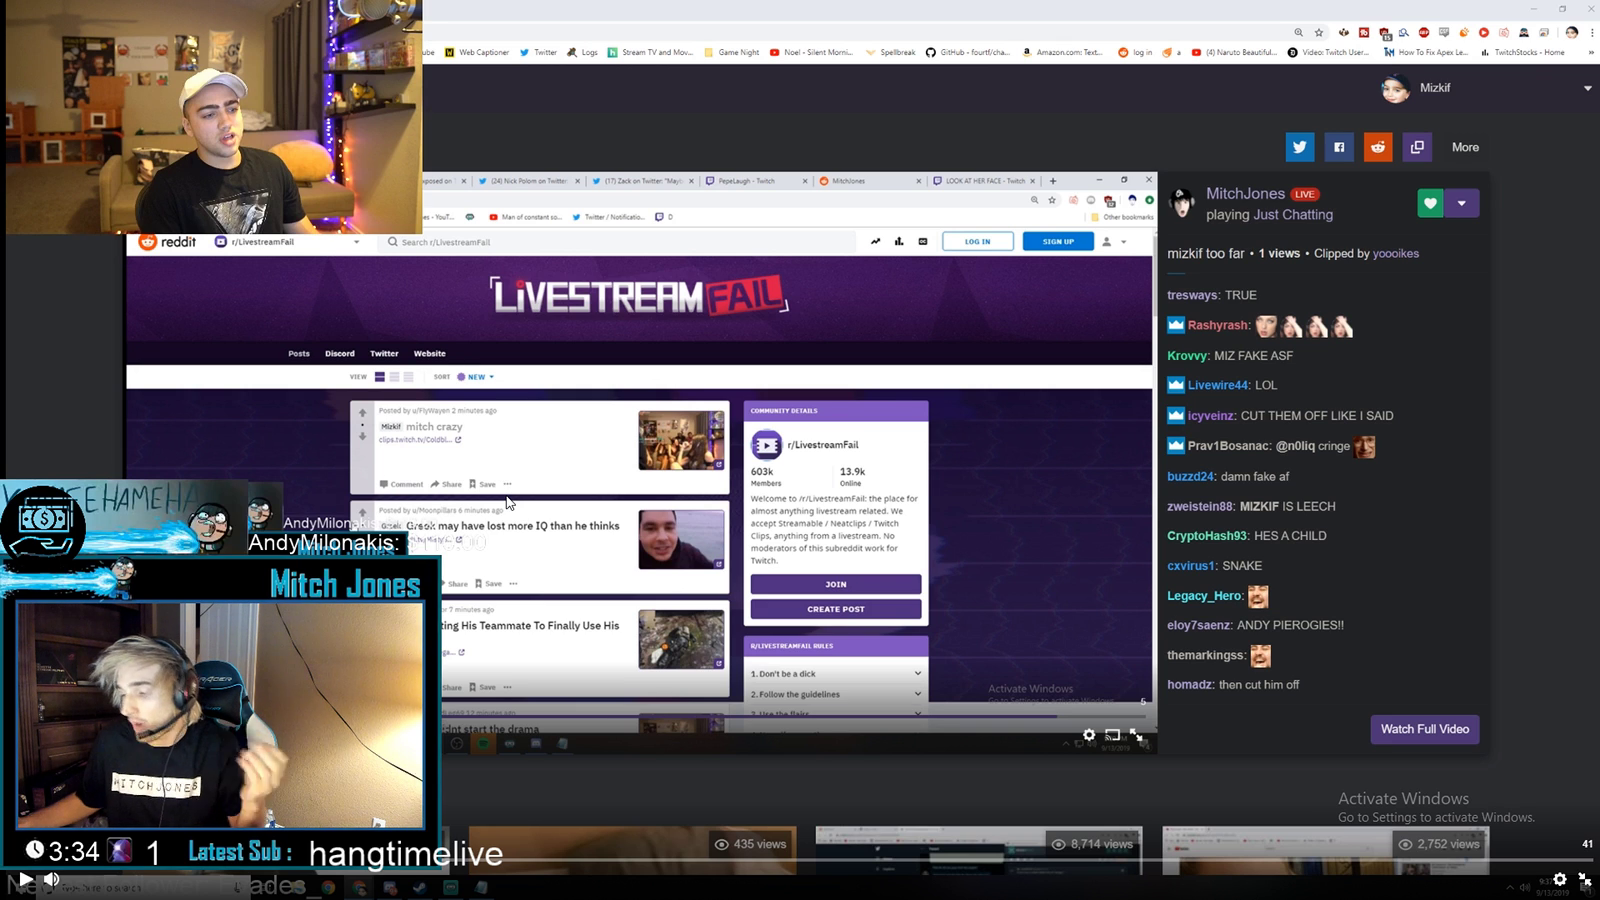Open the TwitchStocks - Home bookmark
This screenshot has height=900, width=1600.
(1522, 52)
